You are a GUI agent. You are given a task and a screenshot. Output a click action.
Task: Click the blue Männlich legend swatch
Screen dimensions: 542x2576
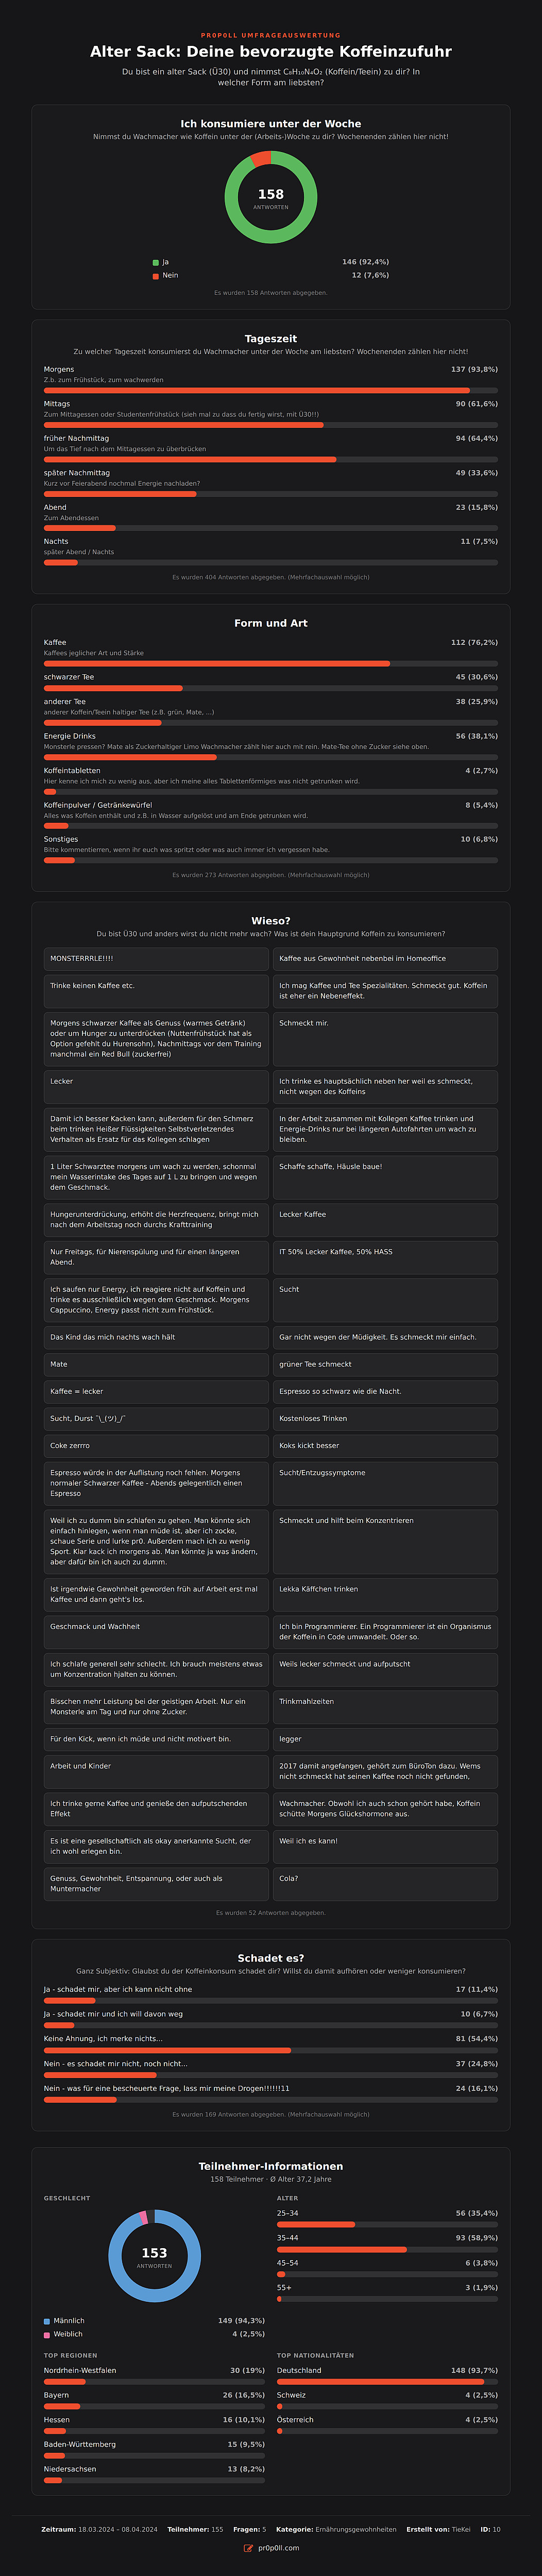pyautogui.click(x=47, y=2321)
